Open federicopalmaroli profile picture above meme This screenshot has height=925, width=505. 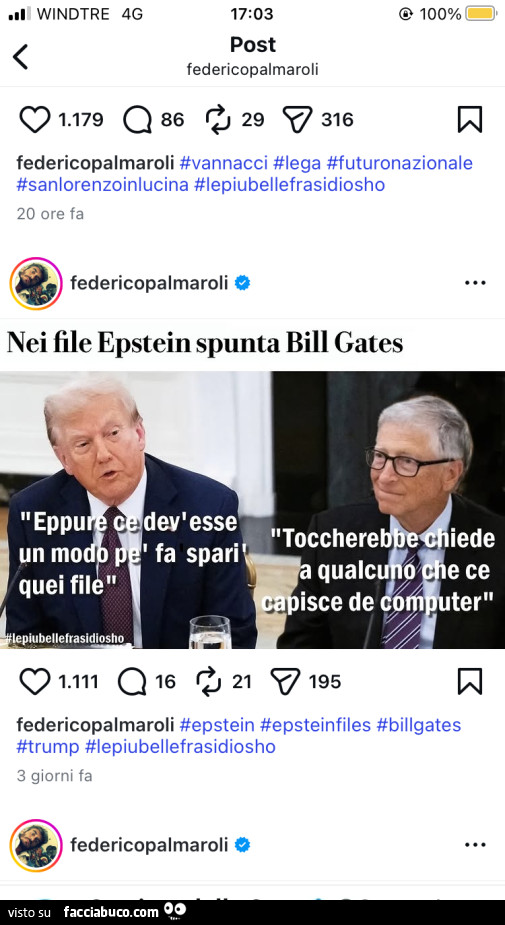[x=36, y=283]
